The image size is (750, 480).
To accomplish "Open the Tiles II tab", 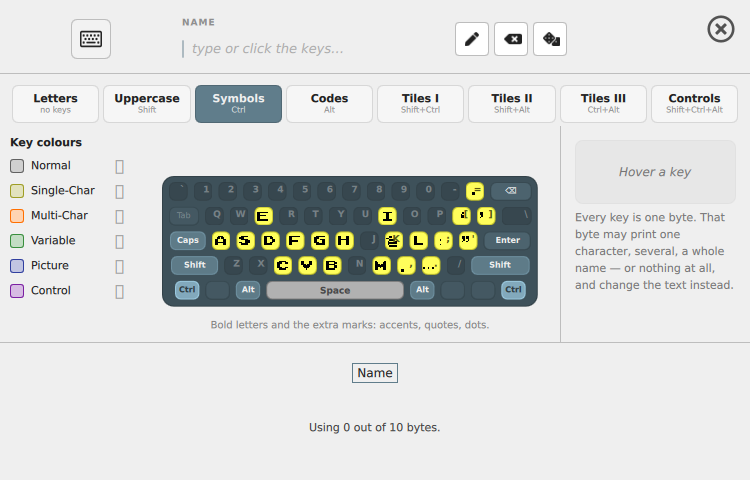I will coord(512,104).
